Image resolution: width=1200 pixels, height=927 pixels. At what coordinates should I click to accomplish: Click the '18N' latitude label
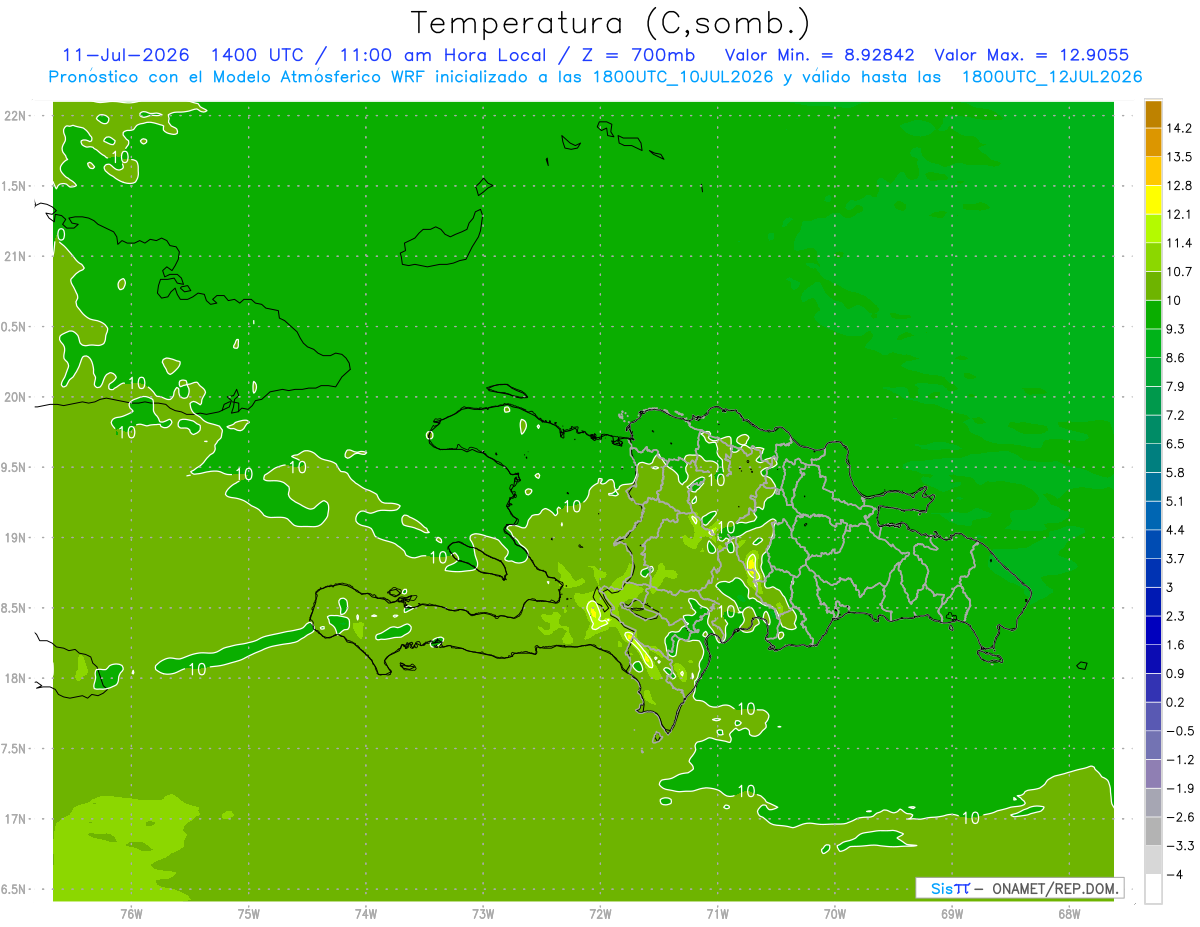(x=16, y=678)
